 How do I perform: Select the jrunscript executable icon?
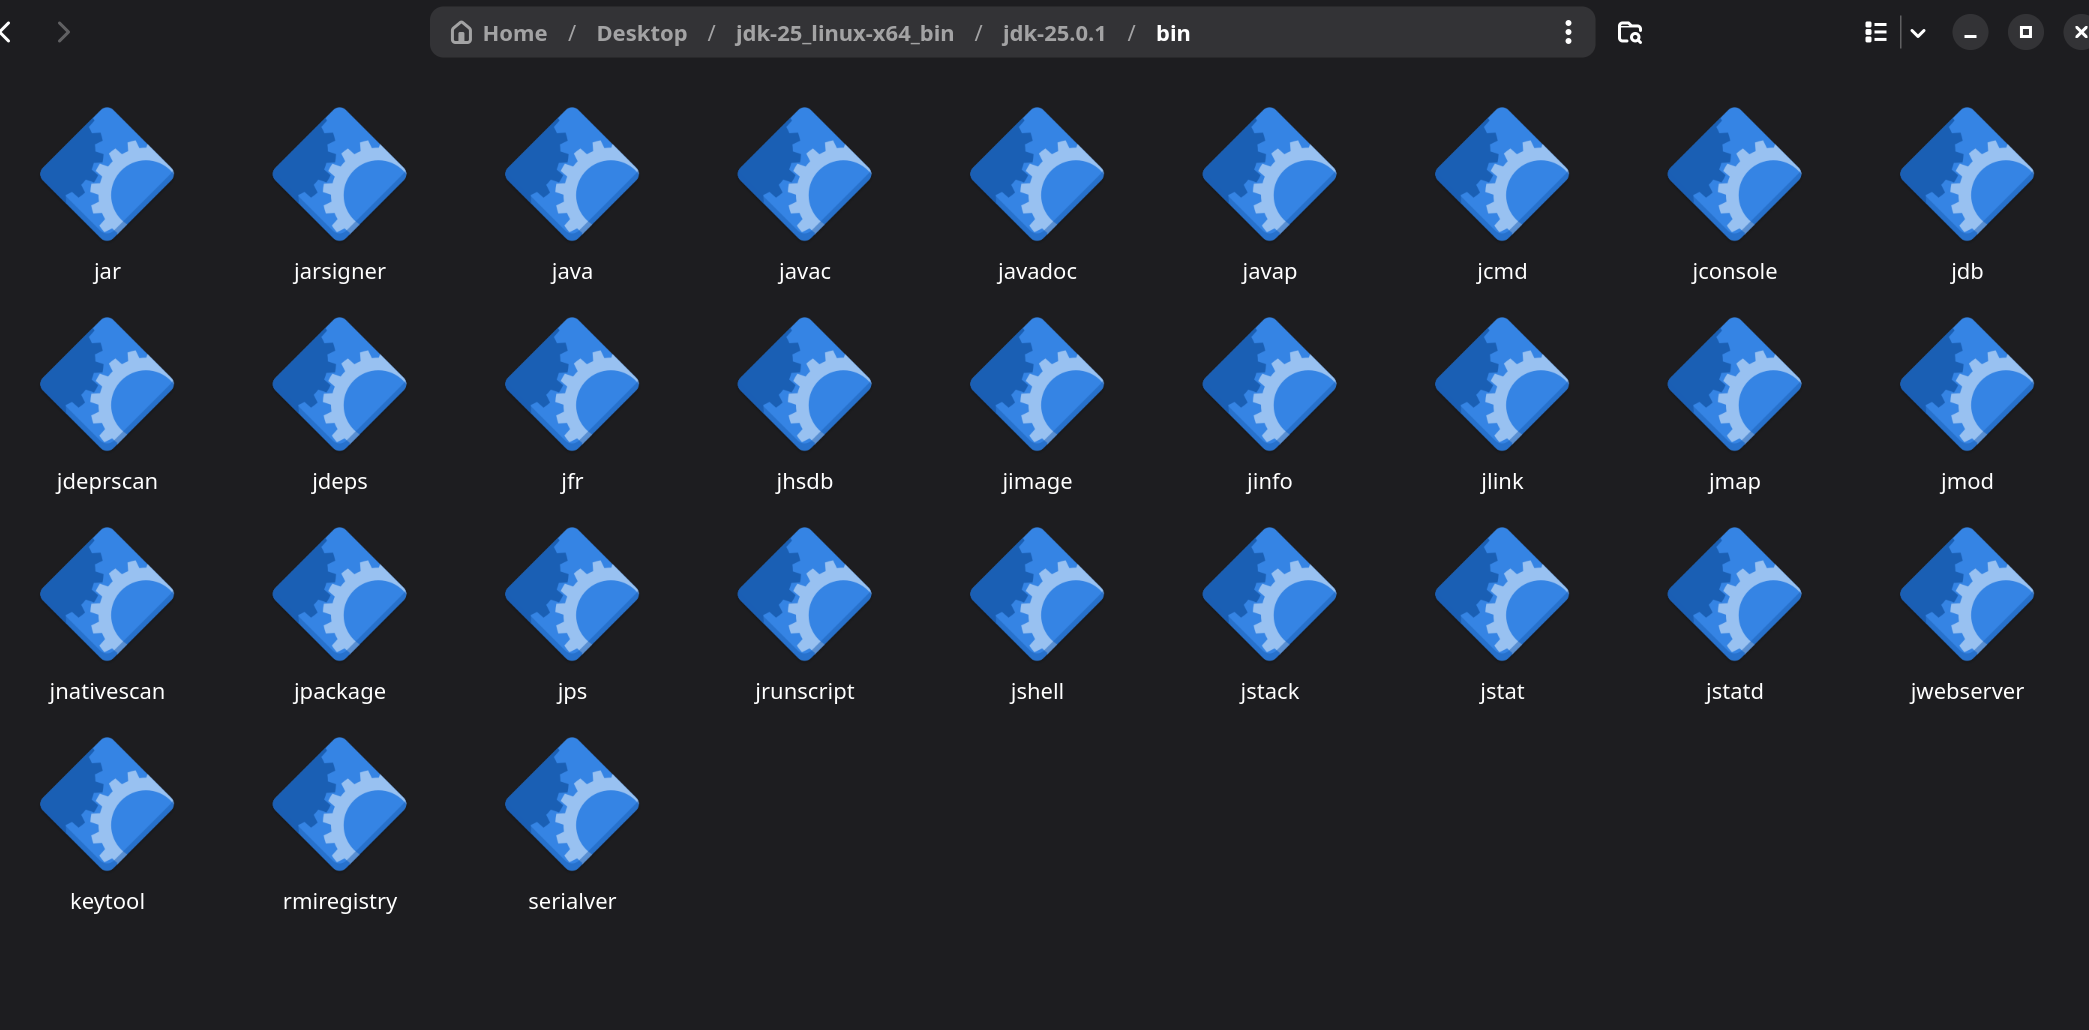click(x=805, y=594)
